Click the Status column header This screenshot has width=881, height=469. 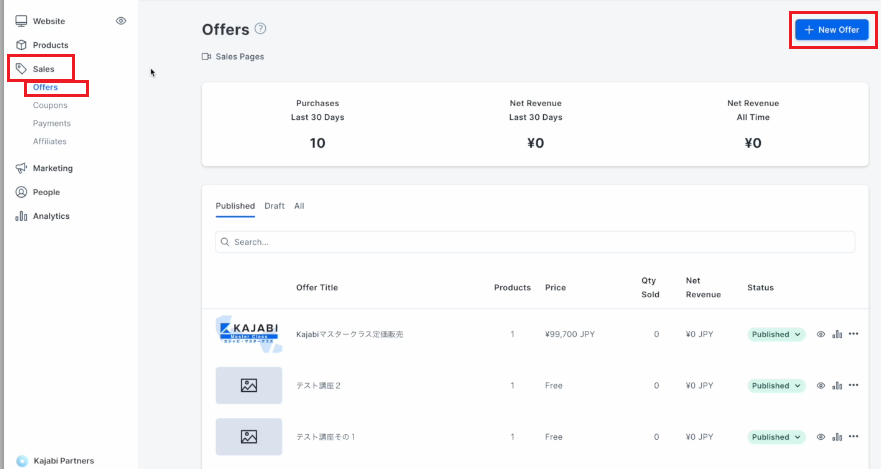[x=760, y=288]
